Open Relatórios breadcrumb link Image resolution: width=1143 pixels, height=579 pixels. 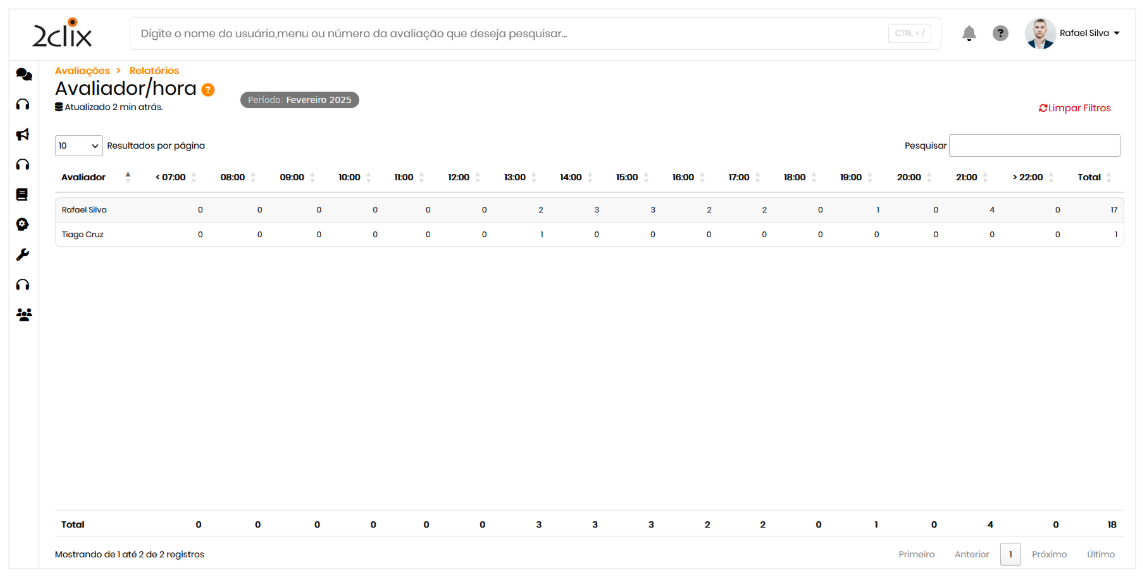coord(154,71)
